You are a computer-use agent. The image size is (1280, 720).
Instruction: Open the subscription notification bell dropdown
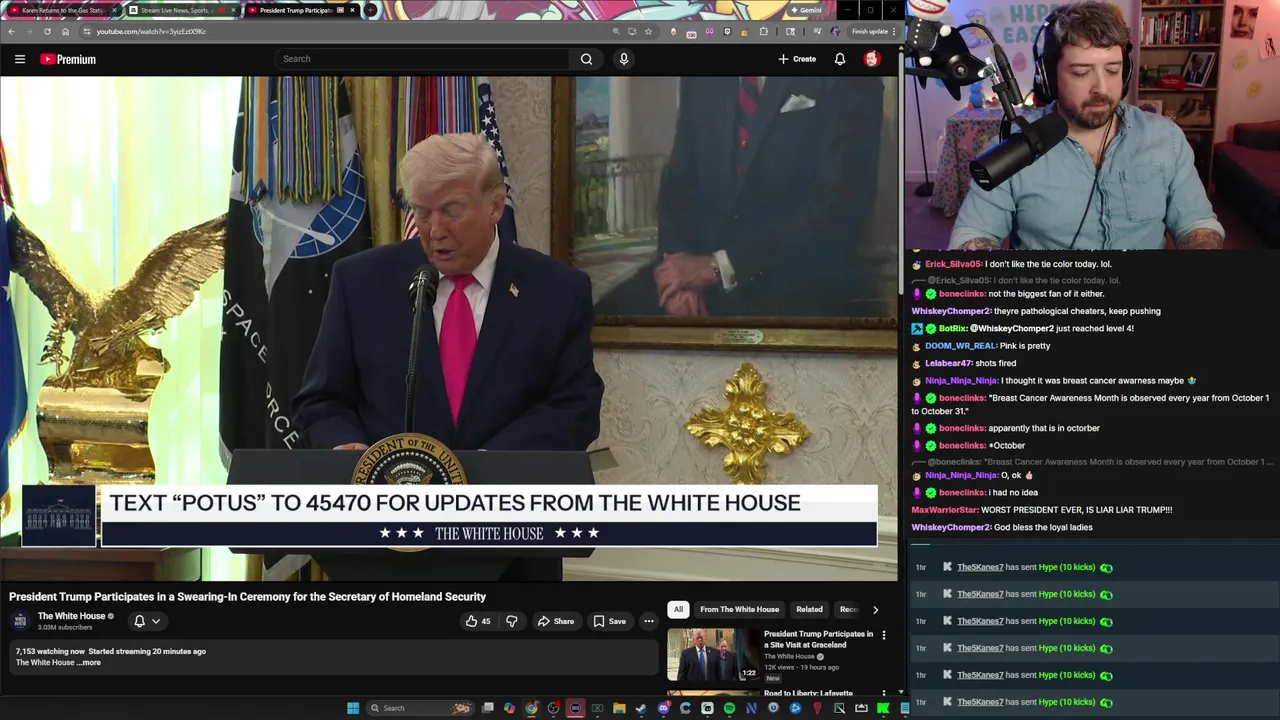pyautogui.click(x=146, y=621)
